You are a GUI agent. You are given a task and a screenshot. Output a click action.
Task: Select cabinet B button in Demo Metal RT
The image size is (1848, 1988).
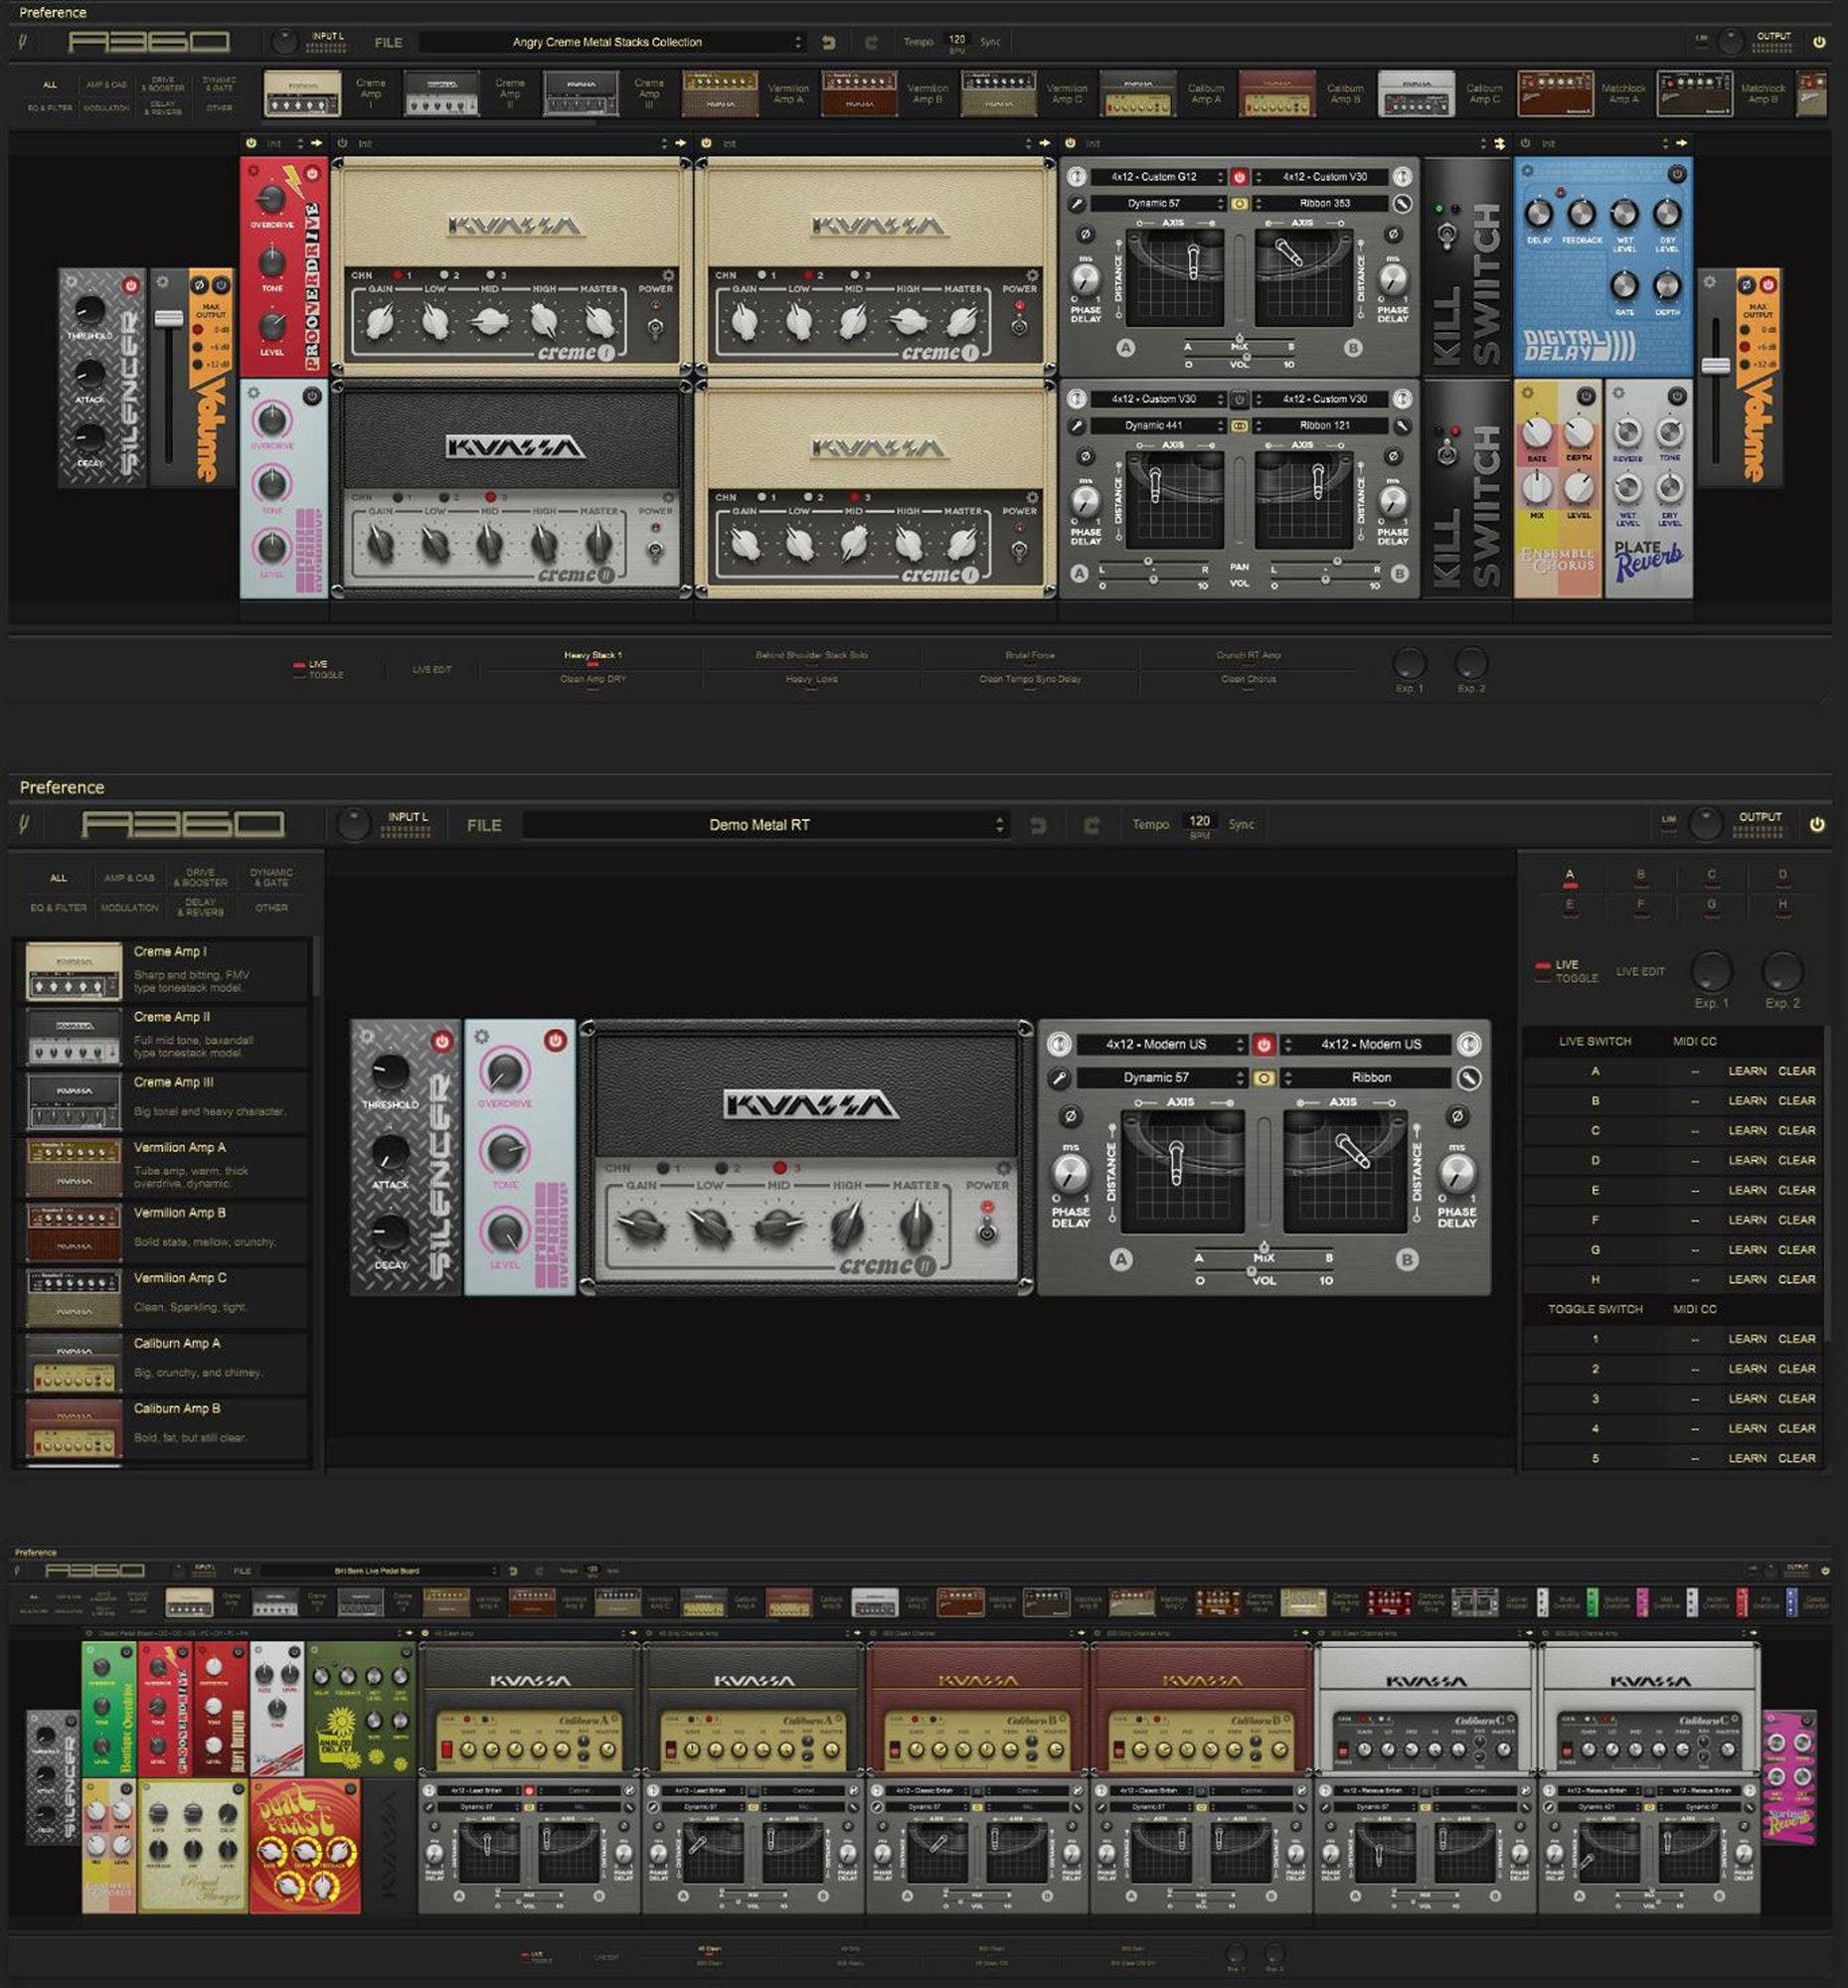[x=1407, y=1259]
